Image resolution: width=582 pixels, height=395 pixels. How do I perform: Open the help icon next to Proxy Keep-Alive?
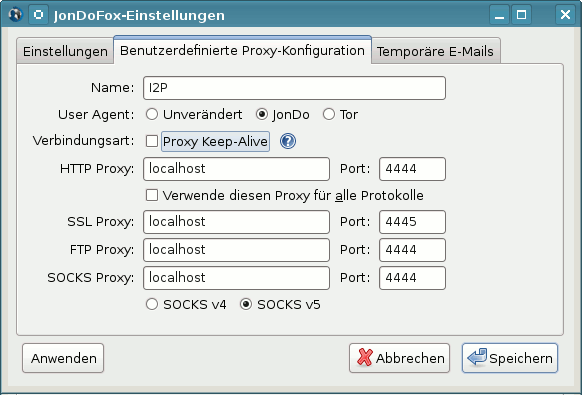pos(288,141)
